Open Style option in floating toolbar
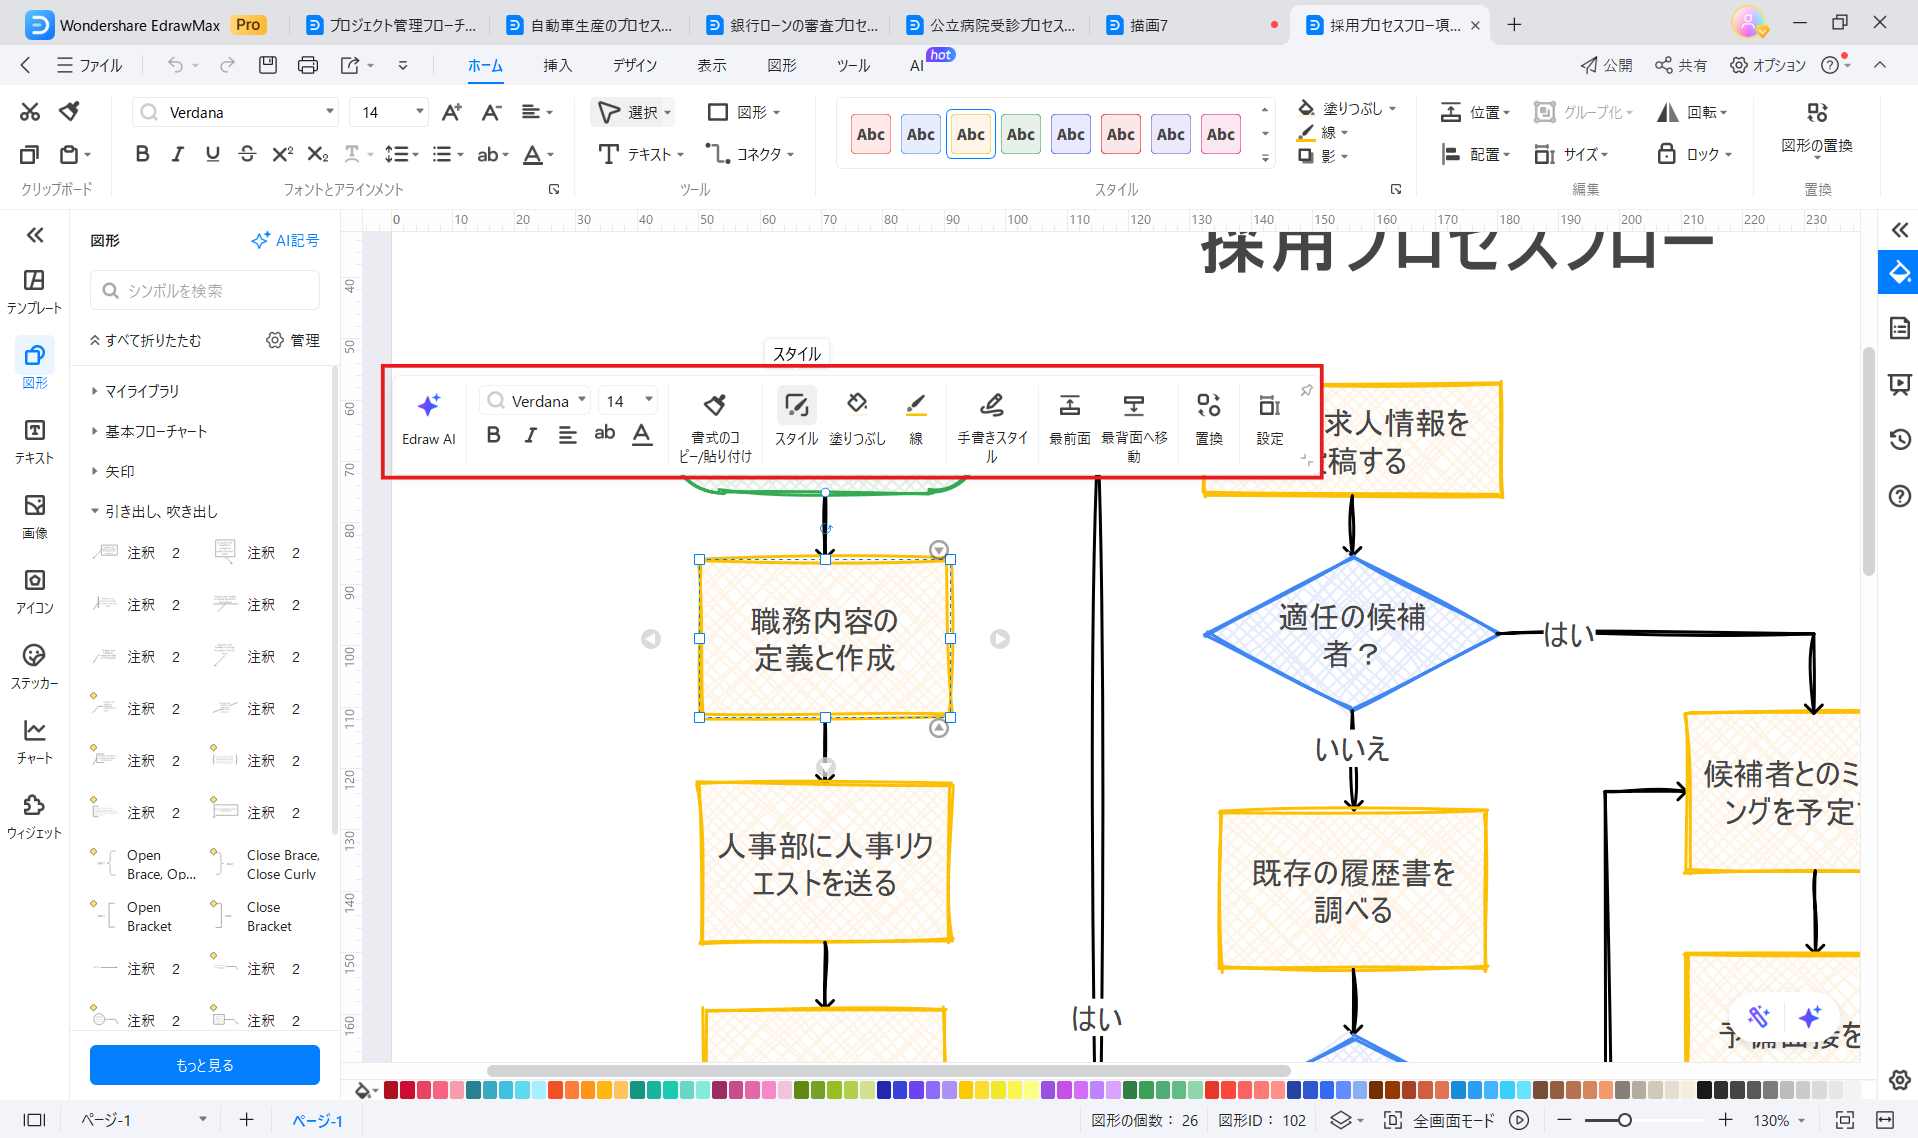 [796, 417]
